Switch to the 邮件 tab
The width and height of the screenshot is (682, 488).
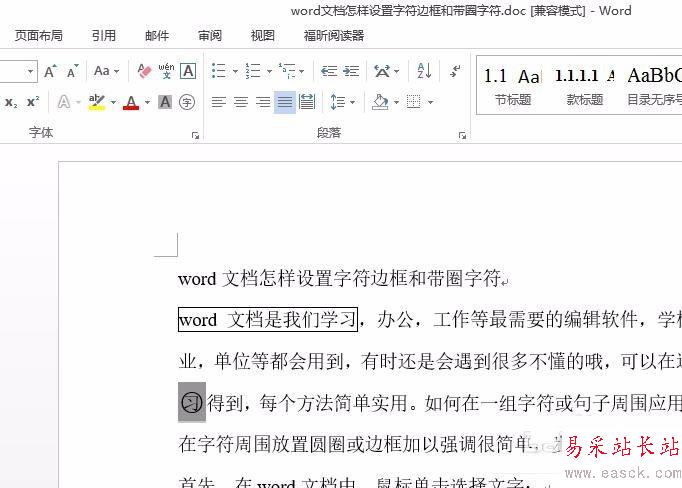coord(157,36)
